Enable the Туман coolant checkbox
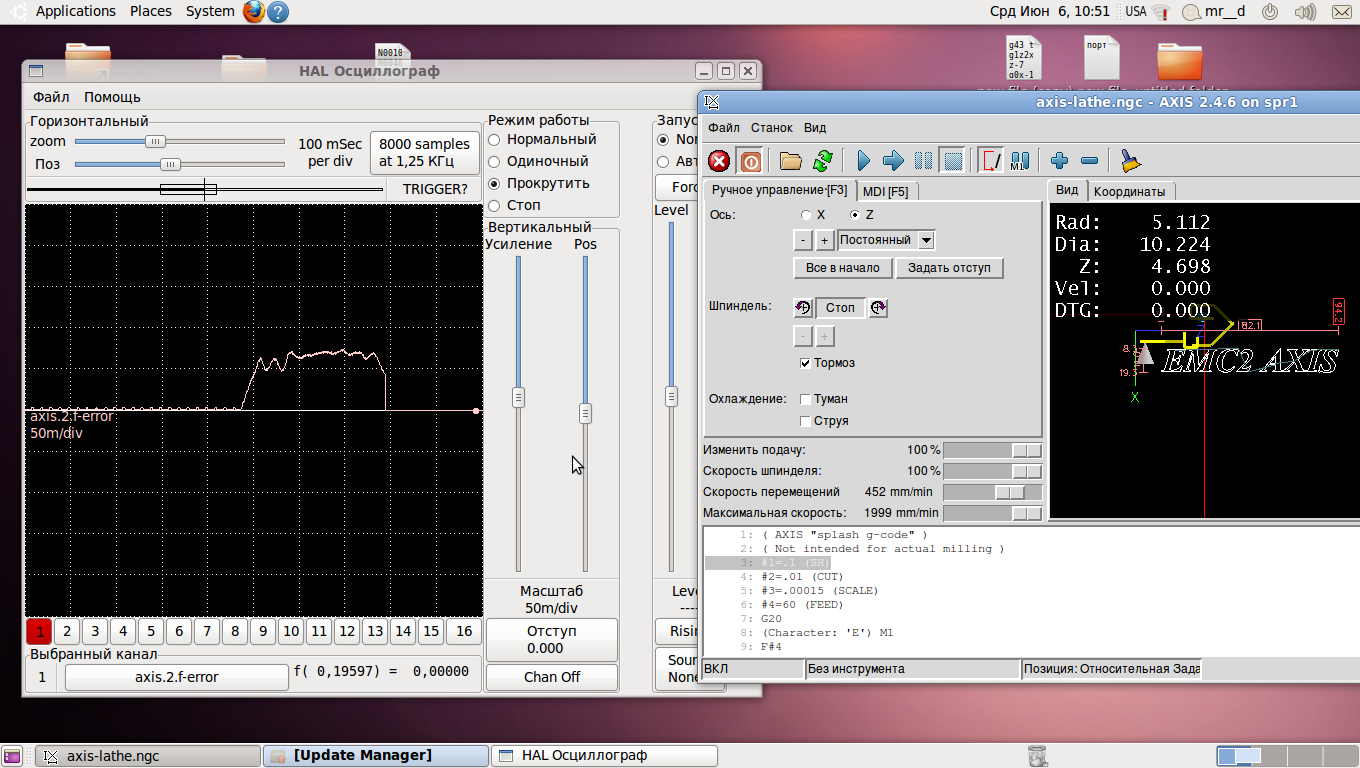This screenshot has height=768, width=1360. 806,399
